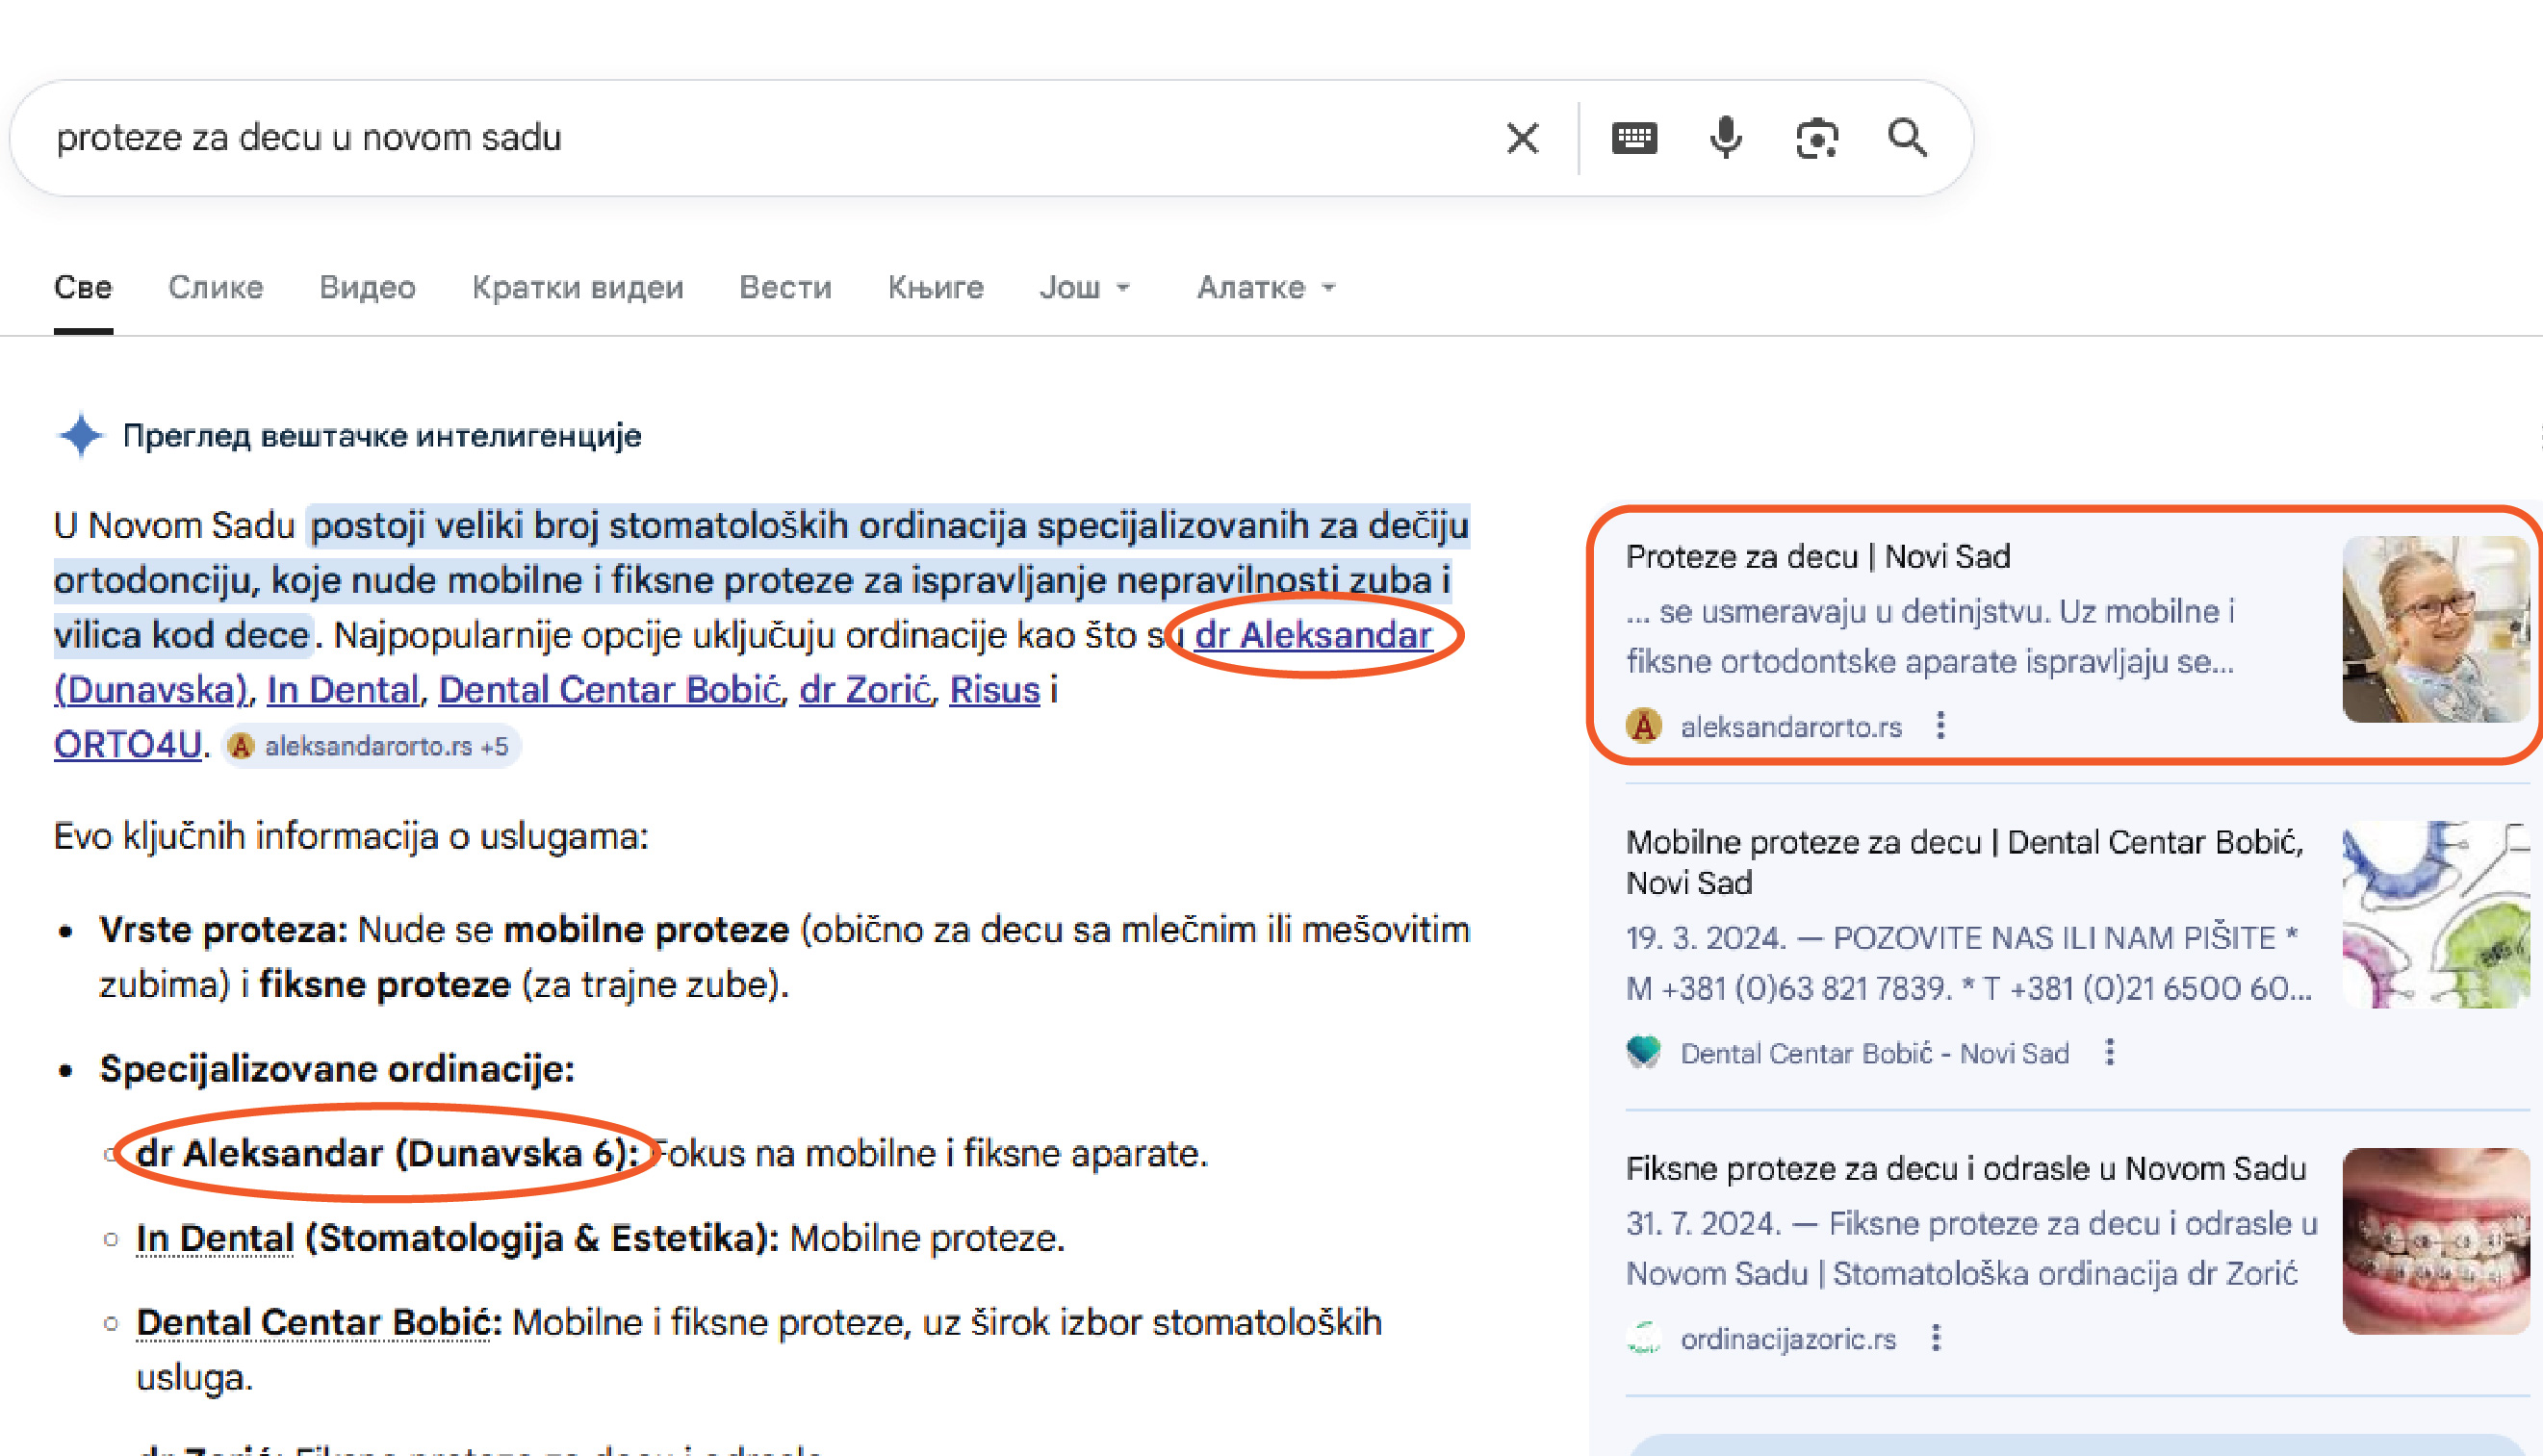This screenshot has width=2543, height=1456.
Task: Open three-dot menu on aleksandarorto.rs result
Action: (x=1941, y=727)
